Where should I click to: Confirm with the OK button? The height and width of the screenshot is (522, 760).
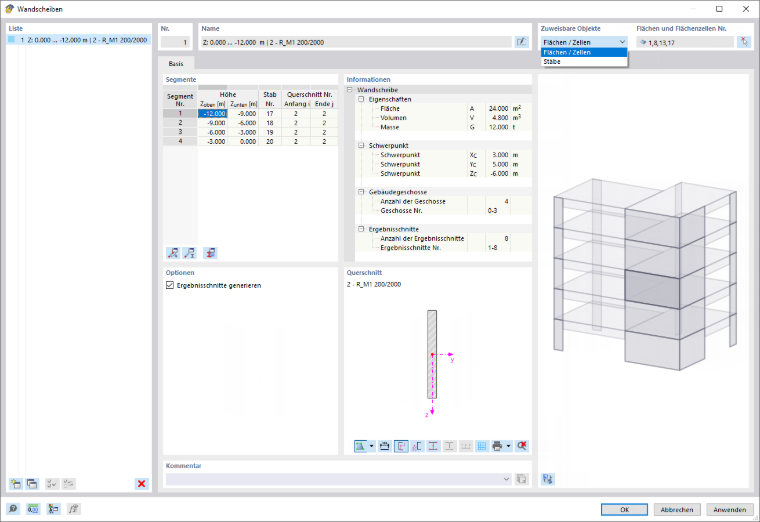pyautogui.click(x=624, y=509)
